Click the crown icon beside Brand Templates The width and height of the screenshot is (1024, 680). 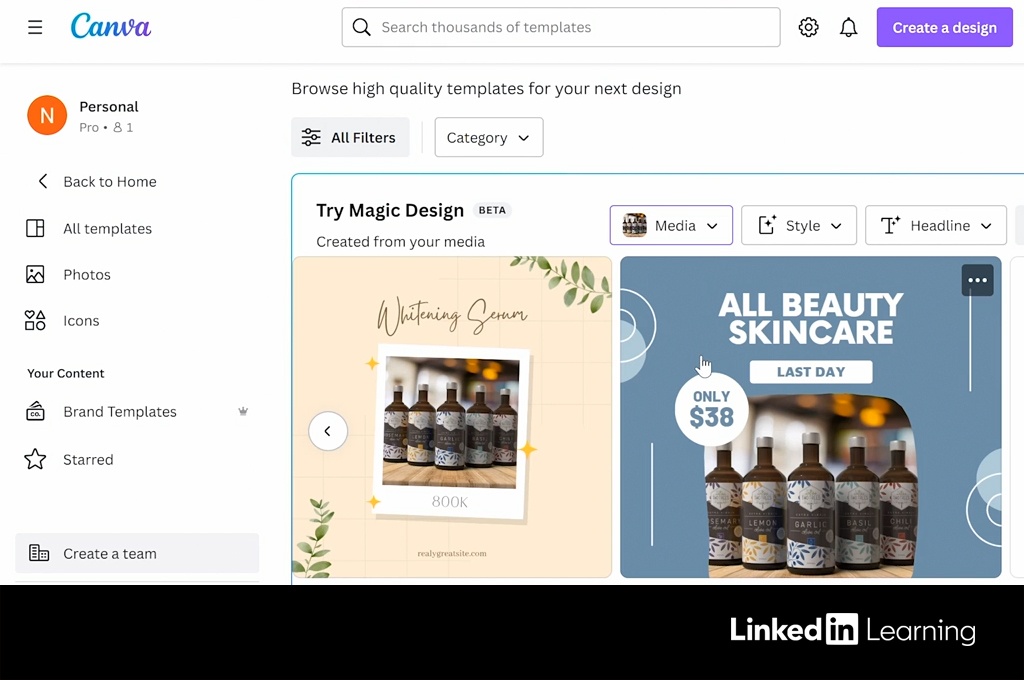pyautogui.click(x=243, y=411)
